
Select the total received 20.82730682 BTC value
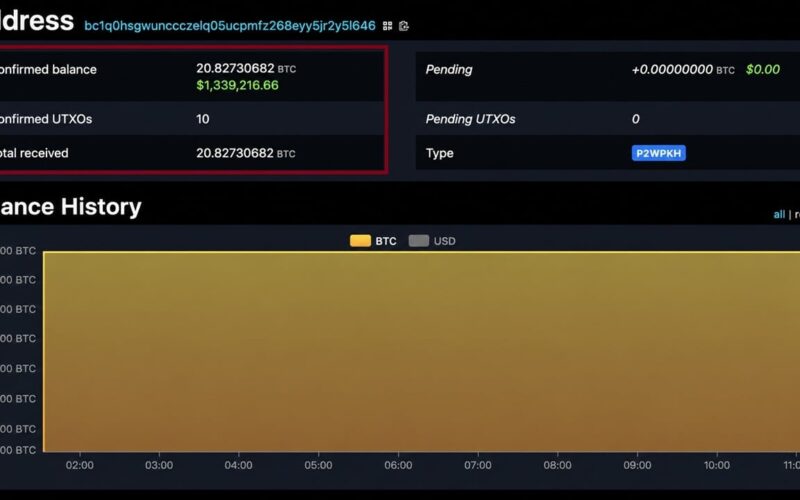click(x=246, y=153)
